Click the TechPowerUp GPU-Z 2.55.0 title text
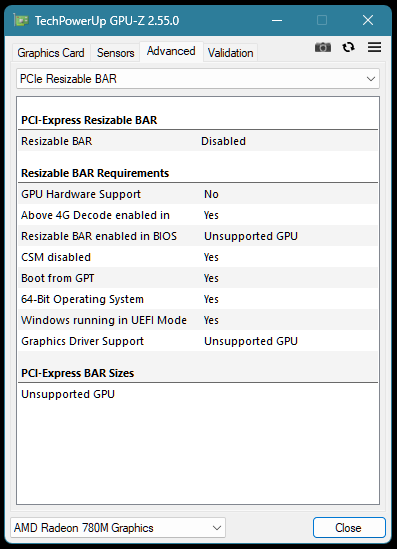Image resolution: width=397 pixels, height=549 pixels. [107, 21]
